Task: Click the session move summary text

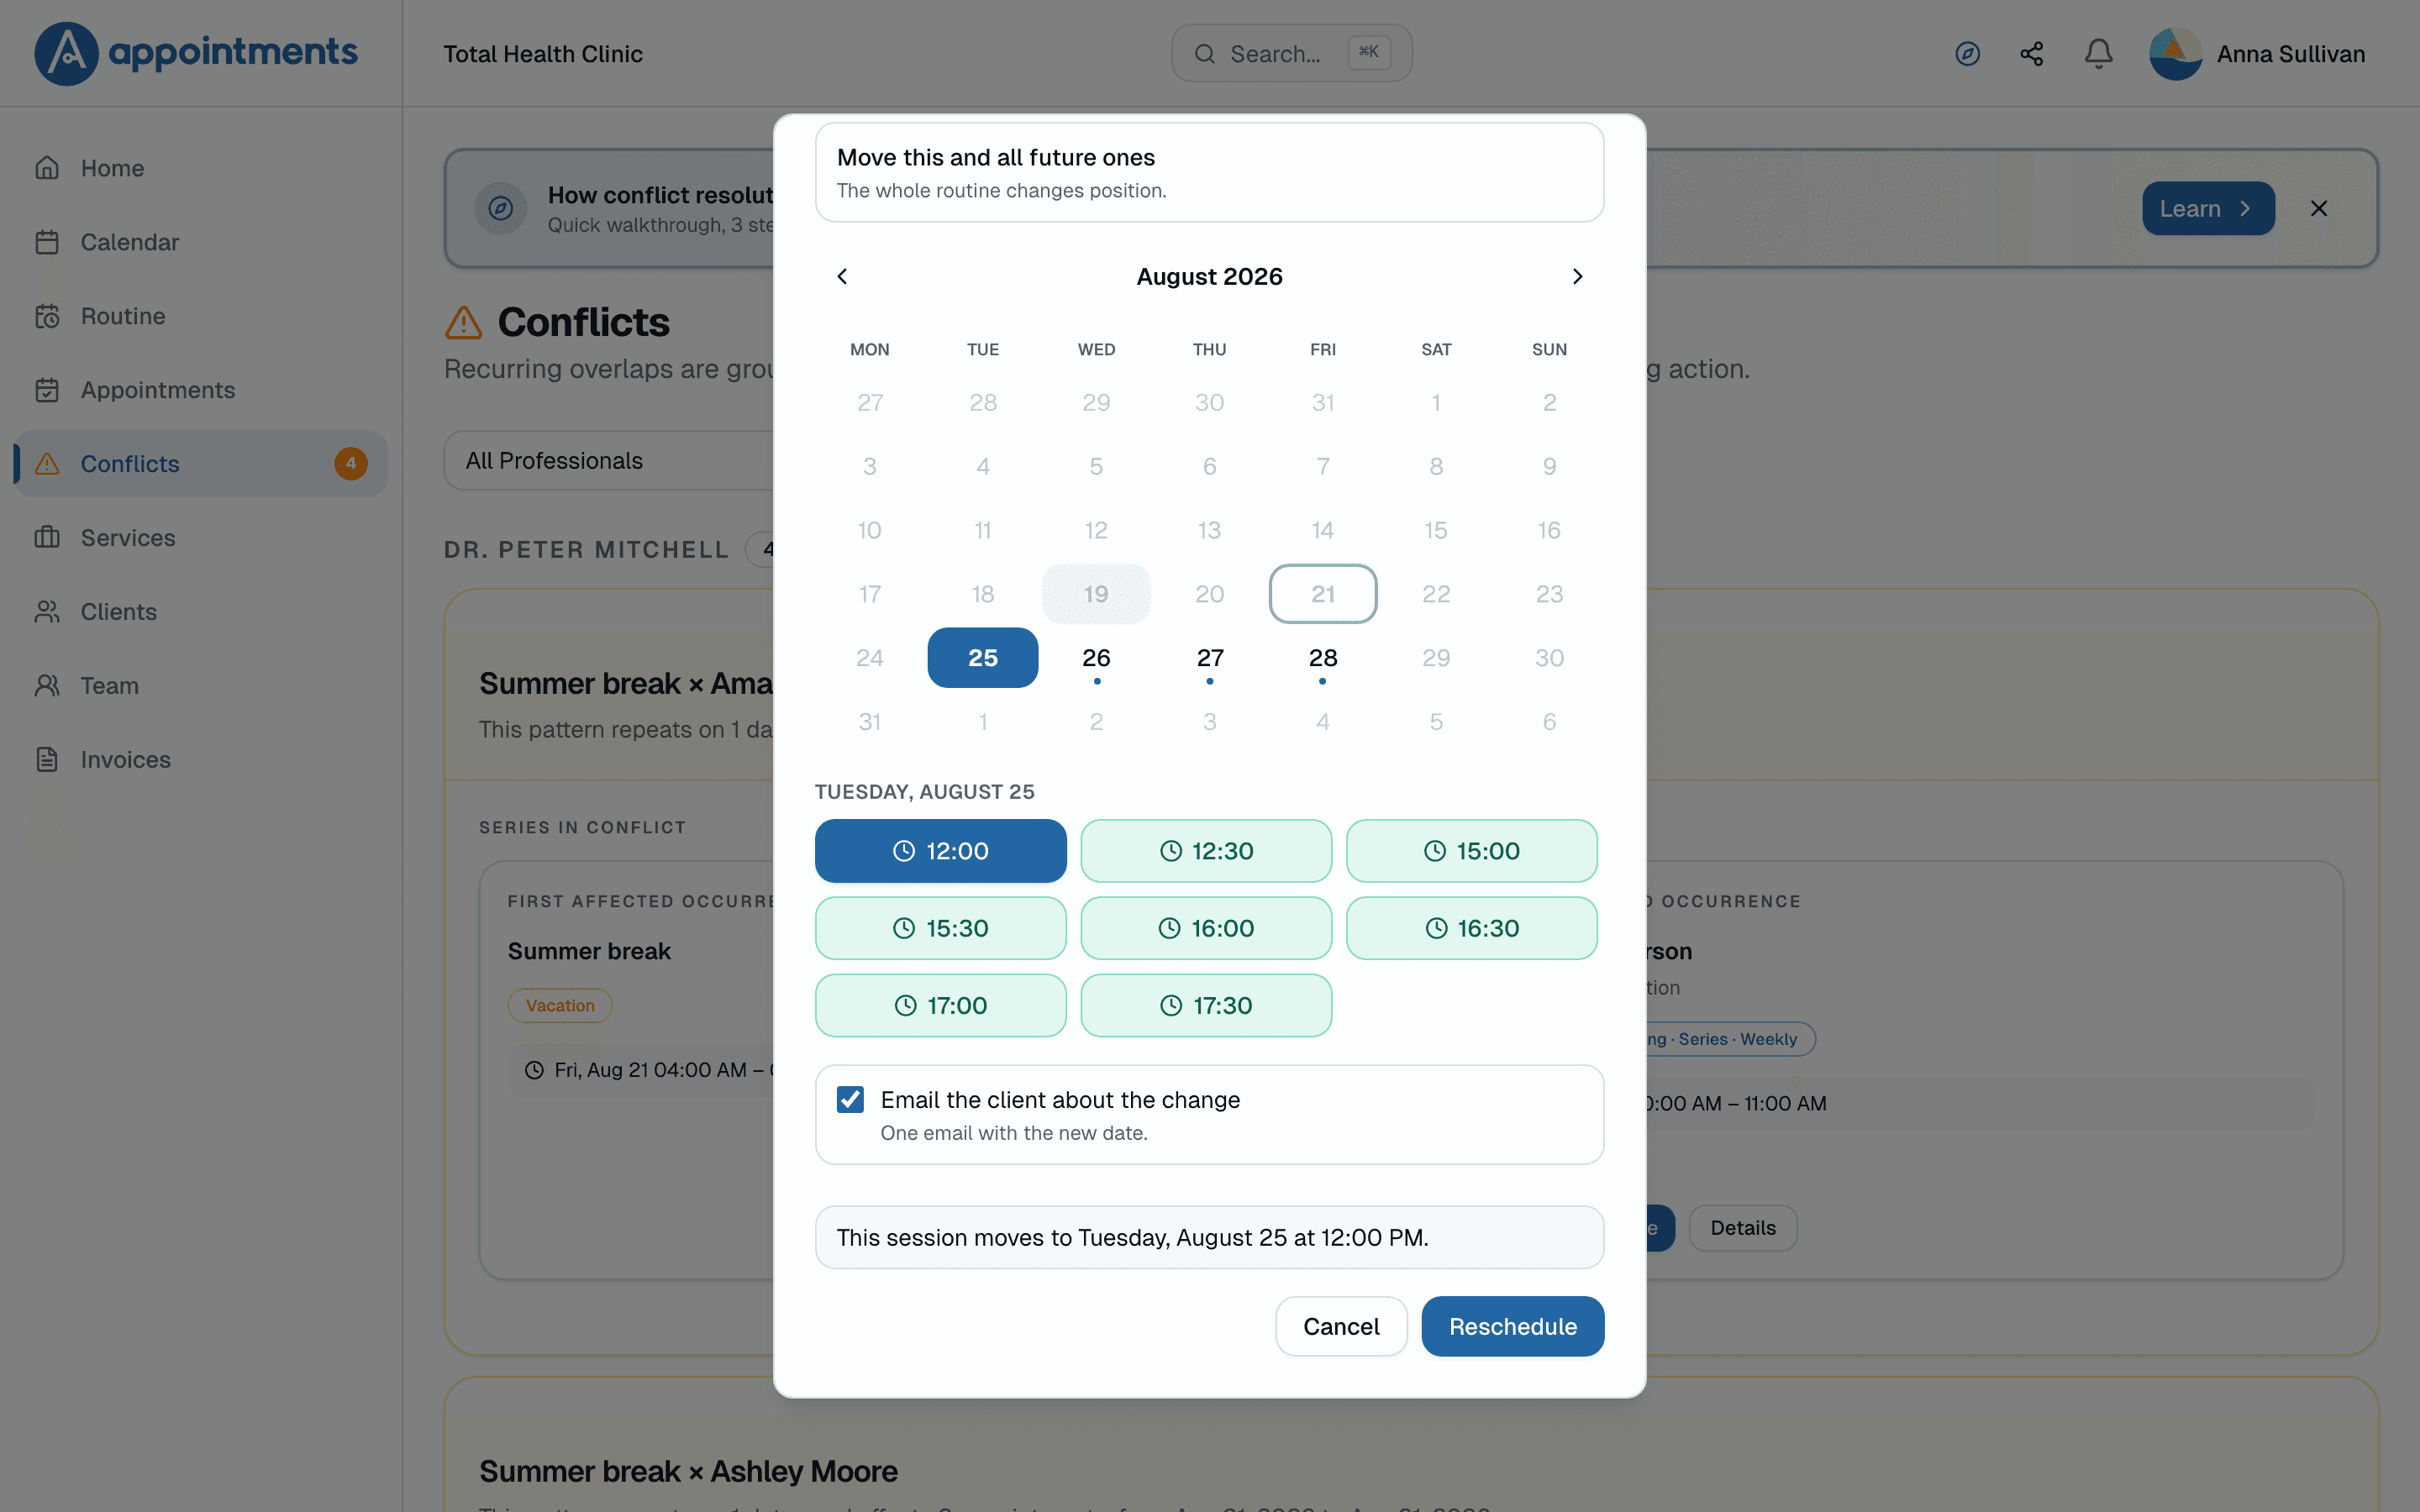Action: [1132, 1238]
